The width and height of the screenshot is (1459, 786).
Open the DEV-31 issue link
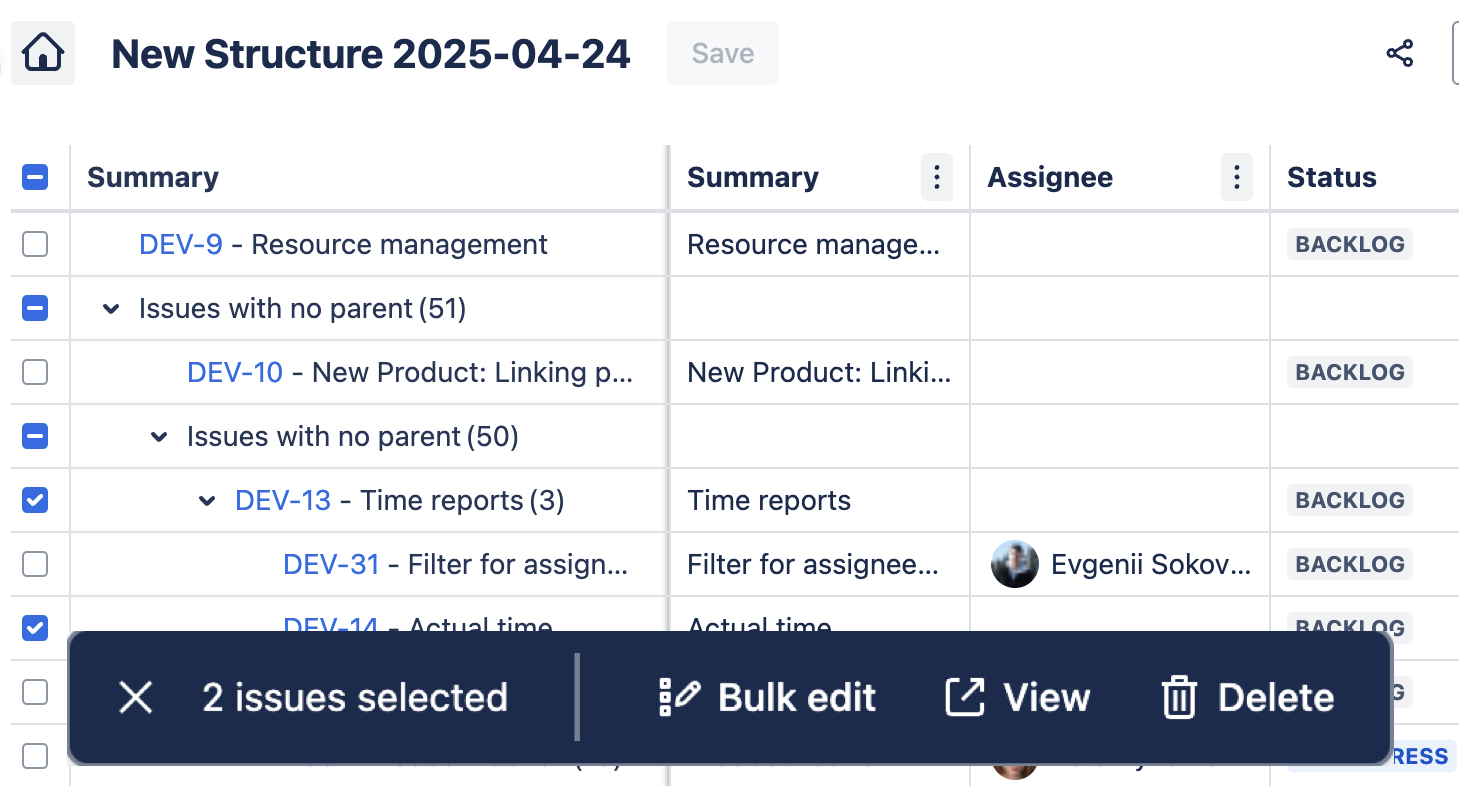(x=331, y=564)
